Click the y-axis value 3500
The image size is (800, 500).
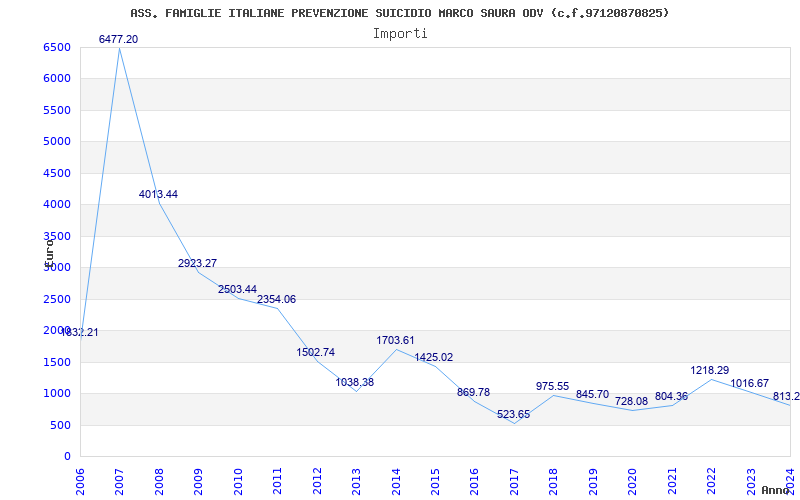(x=57, y=236)
